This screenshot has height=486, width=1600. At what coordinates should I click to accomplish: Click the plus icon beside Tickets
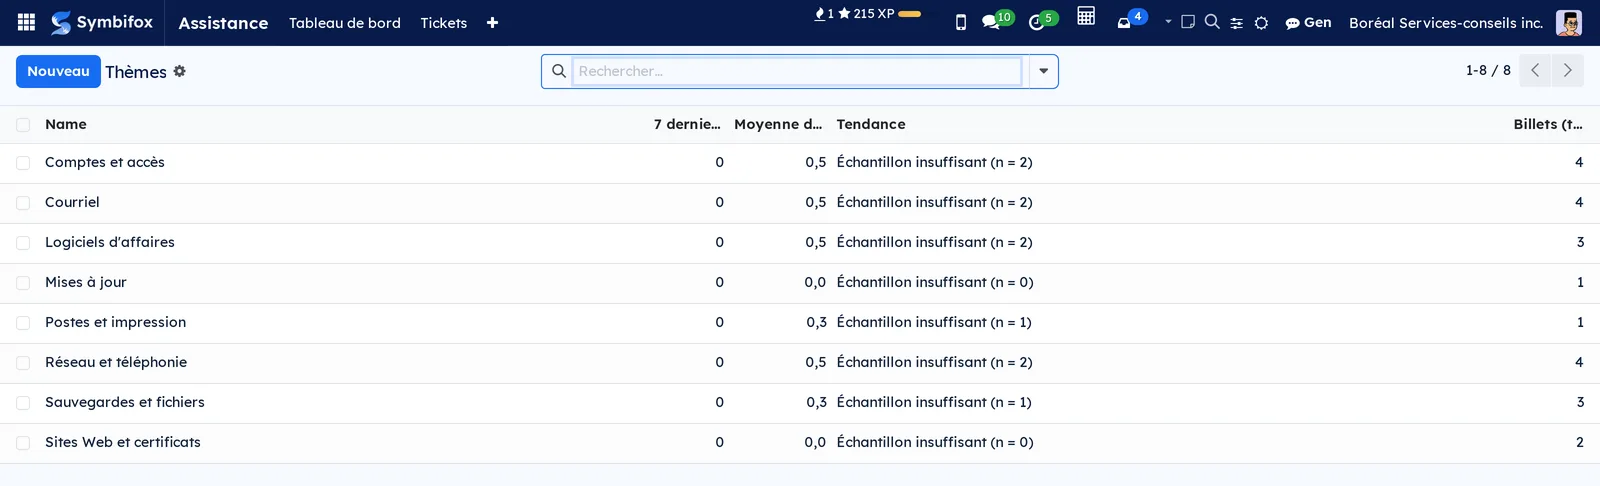(492, 23)
